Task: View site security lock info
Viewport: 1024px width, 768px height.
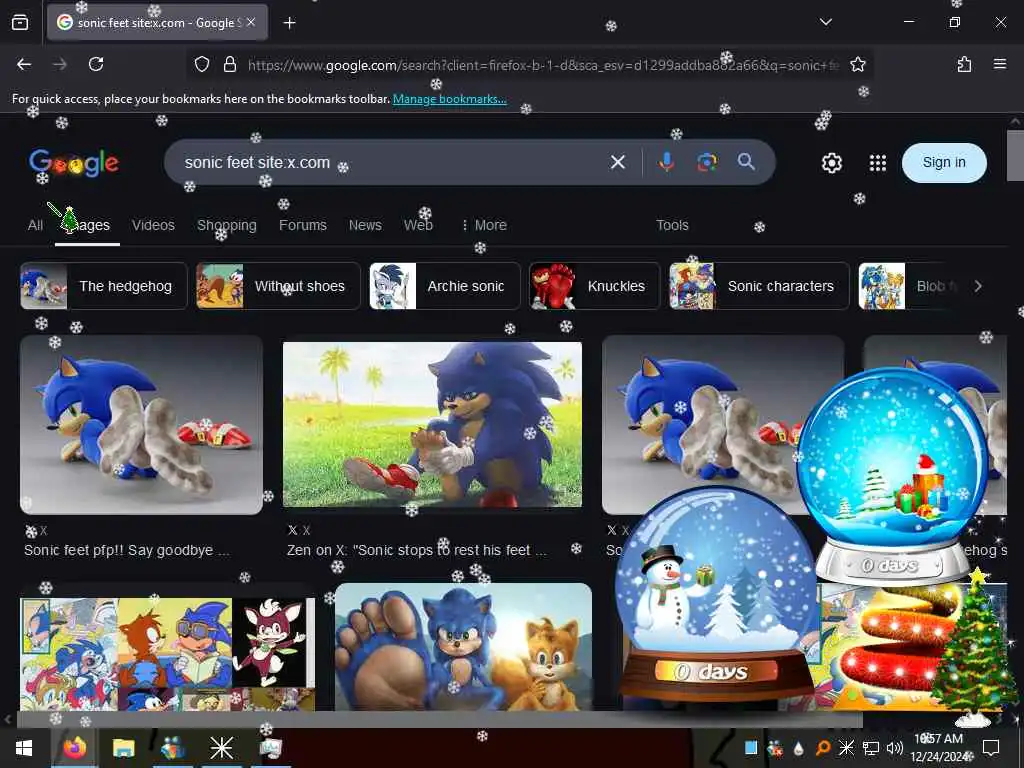Action: [x=229, y=64]
